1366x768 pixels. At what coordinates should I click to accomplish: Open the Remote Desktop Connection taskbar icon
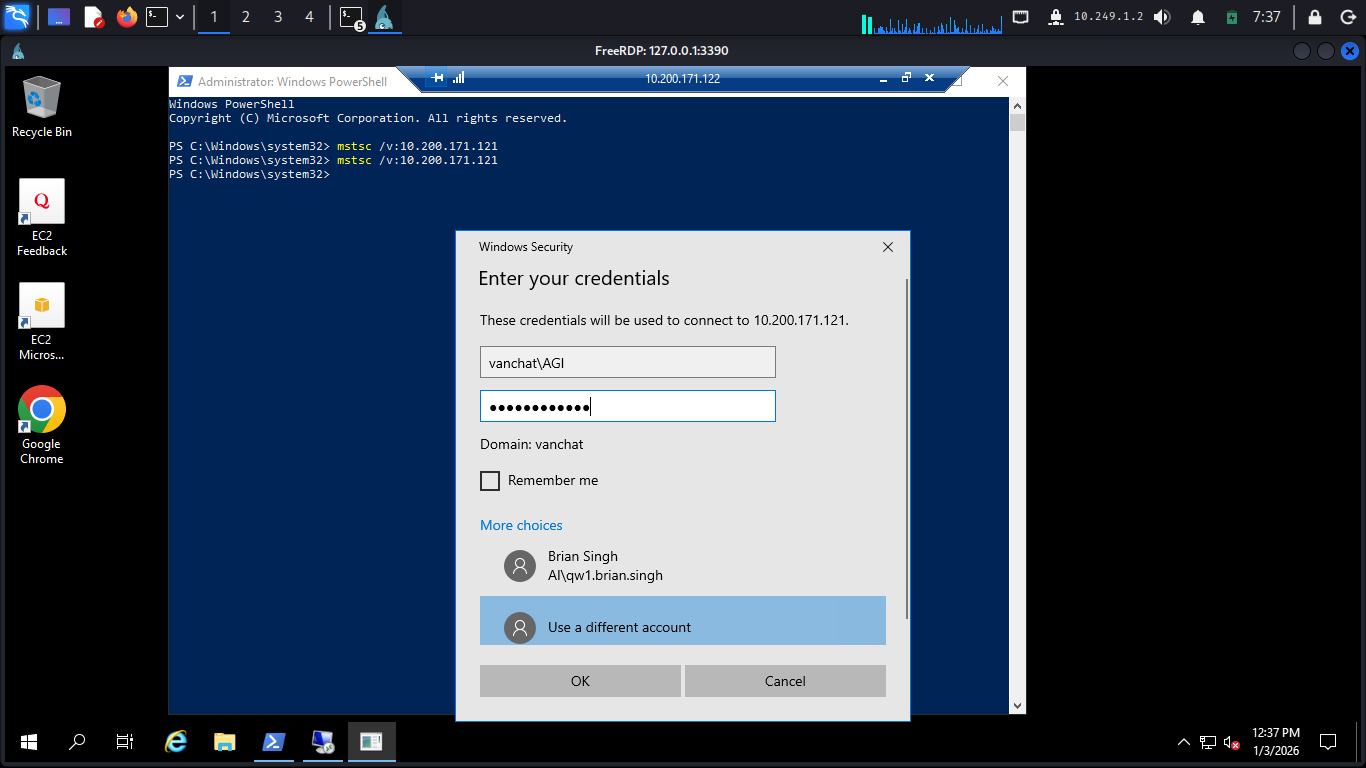[x=322, y=741]
